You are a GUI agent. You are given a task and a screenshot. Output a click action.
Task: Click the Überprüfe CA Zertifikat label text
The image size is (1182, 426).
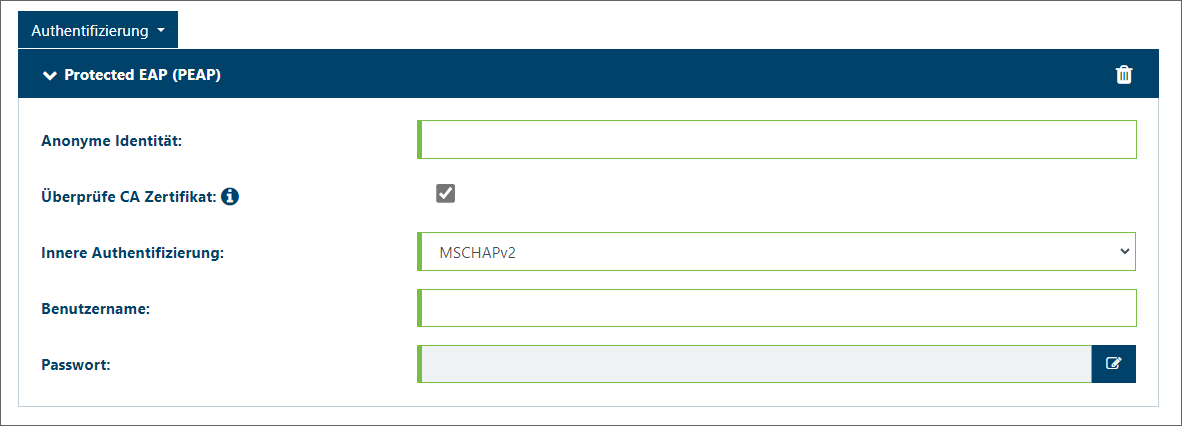(129, 198)
